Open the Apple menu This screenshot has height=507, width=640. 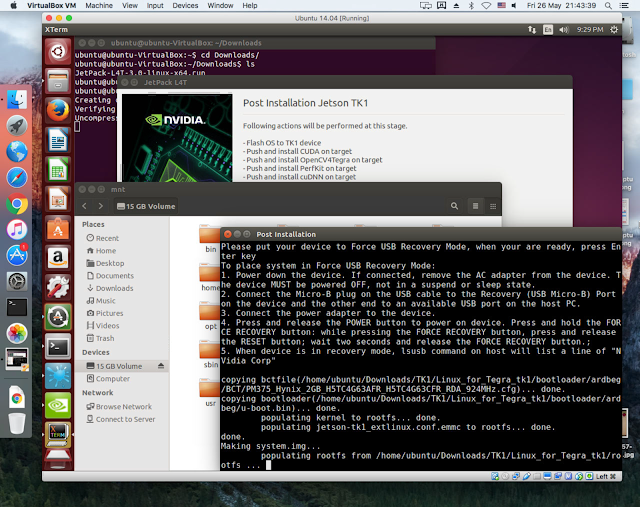13,6
